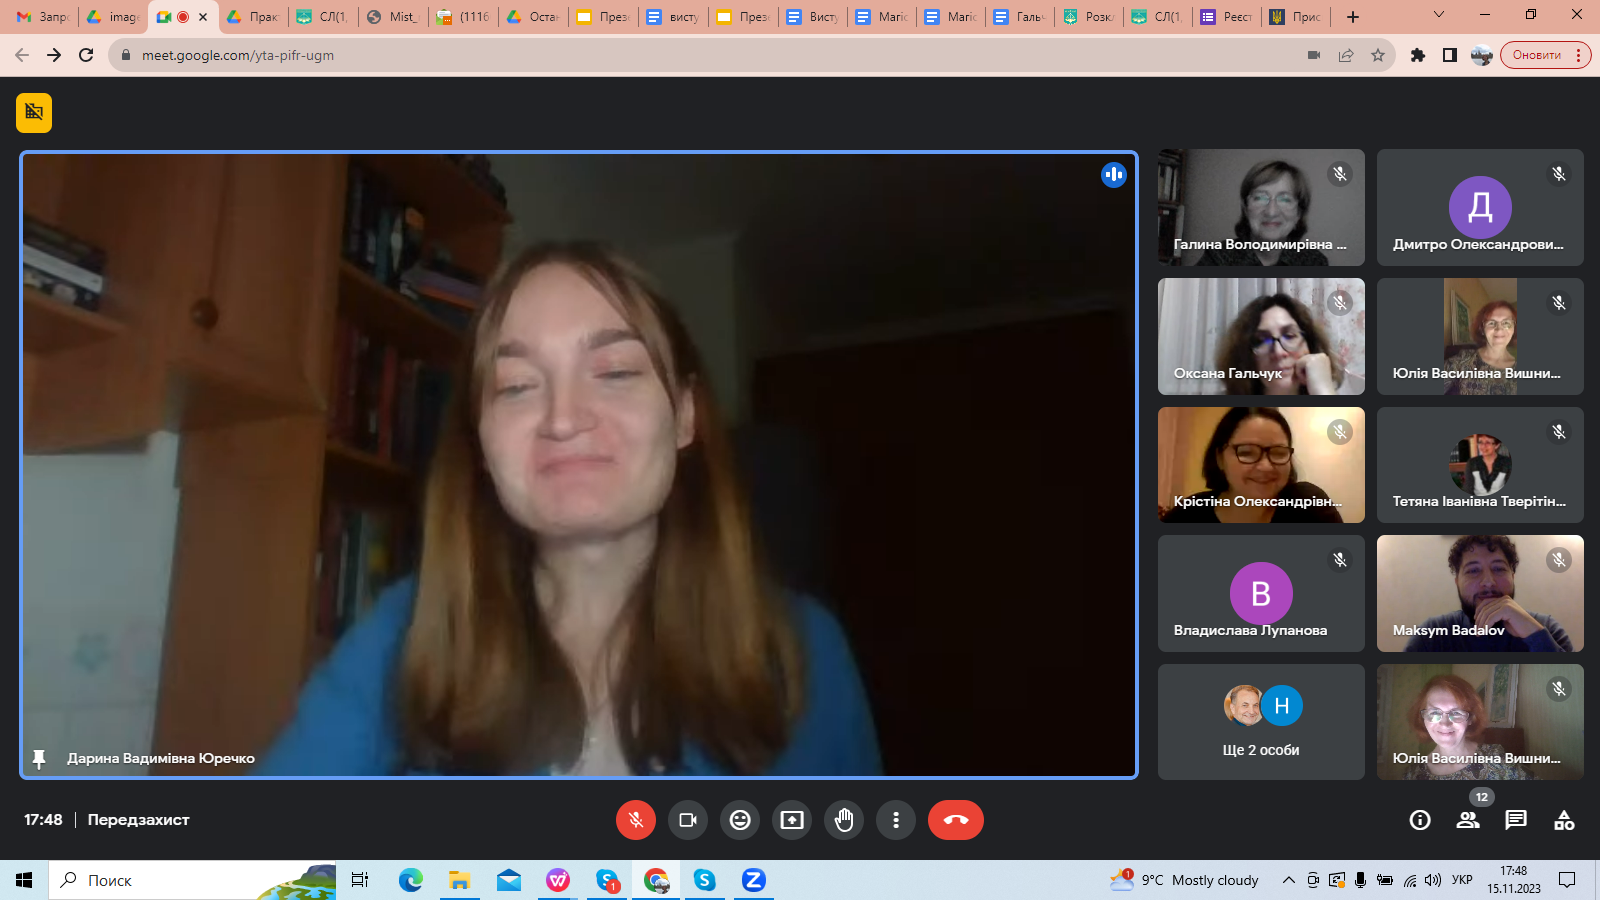This screenshot has width=1600, height=900.
Task: Open the activities panel
Action: point(1564,820)
